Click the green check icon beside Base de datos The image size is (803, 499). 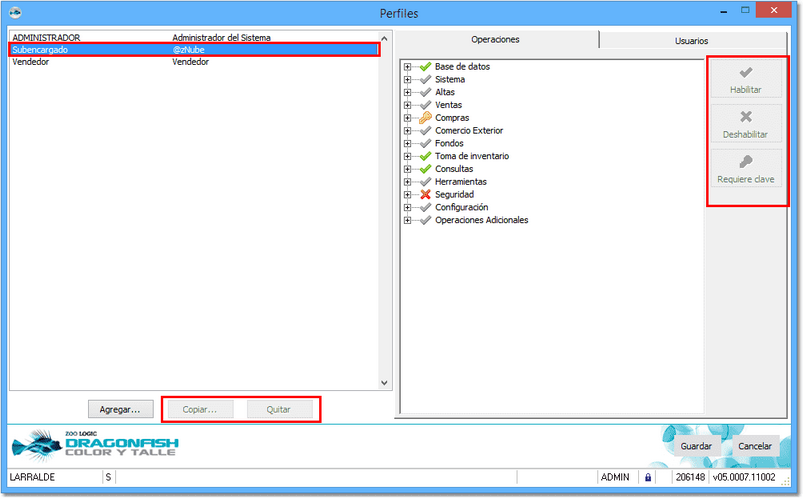tap(425, 67)
